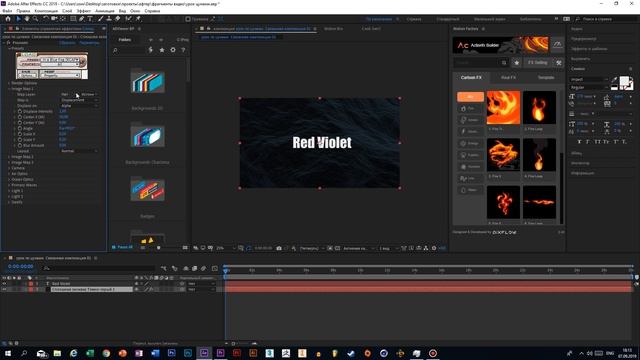The width and height of the screenshot is (640, 360).
Task: Open Chrome from the taskbar
Action: click(x=106, y=353)
